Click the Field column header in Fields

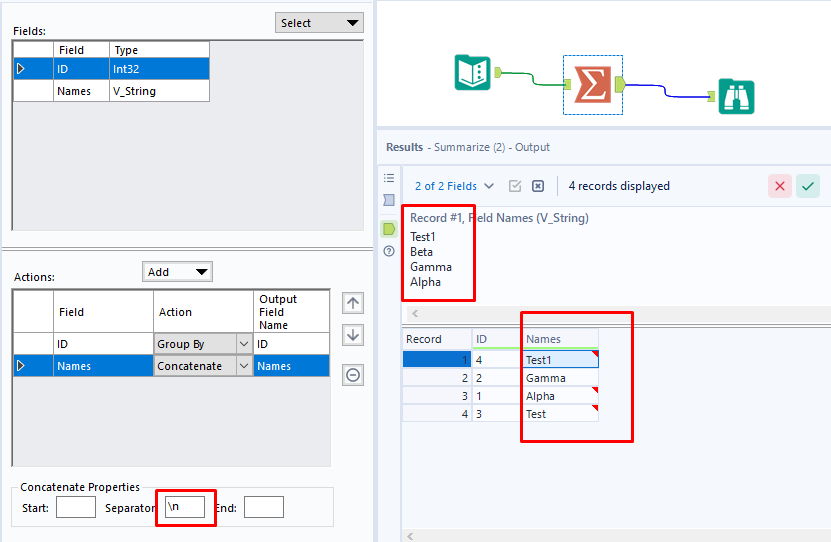point(81,50)
